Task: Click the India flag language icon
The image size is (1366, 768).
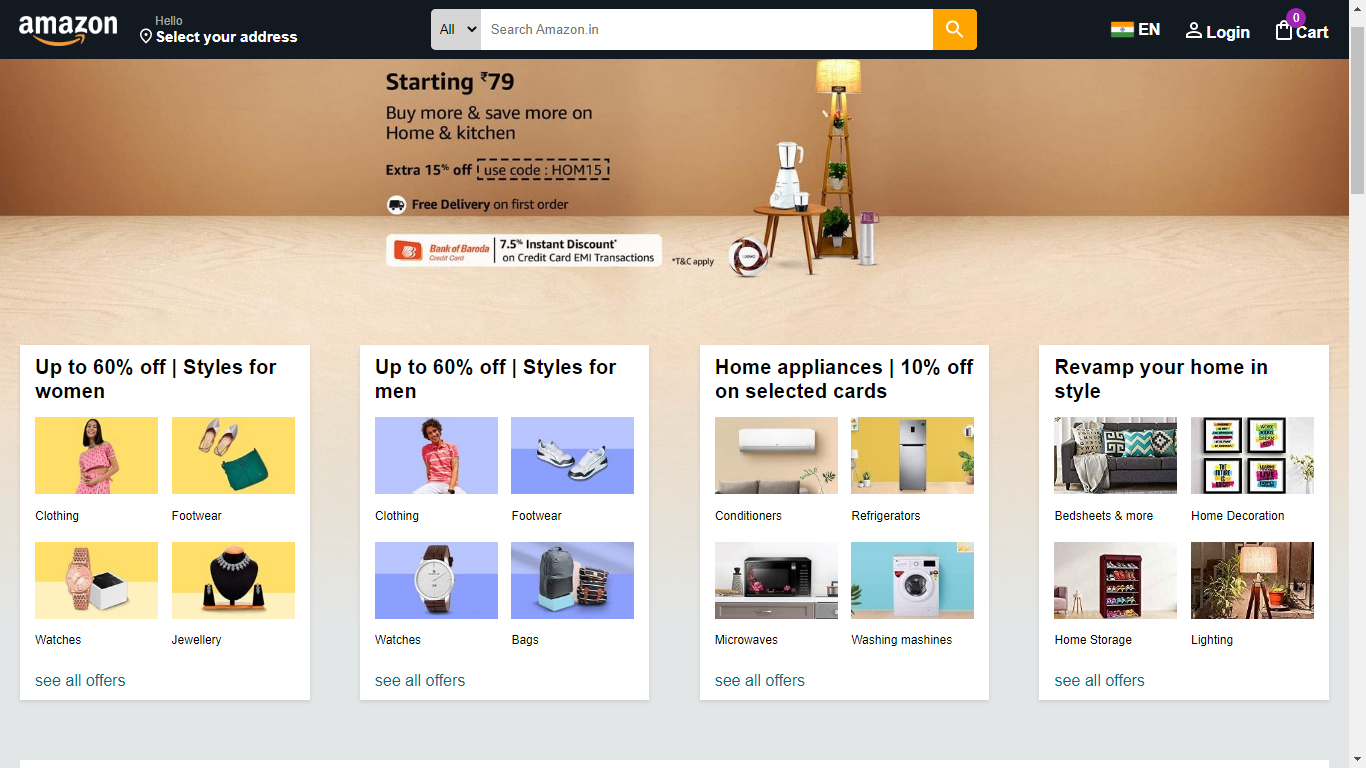Action: pos(1122,29)
